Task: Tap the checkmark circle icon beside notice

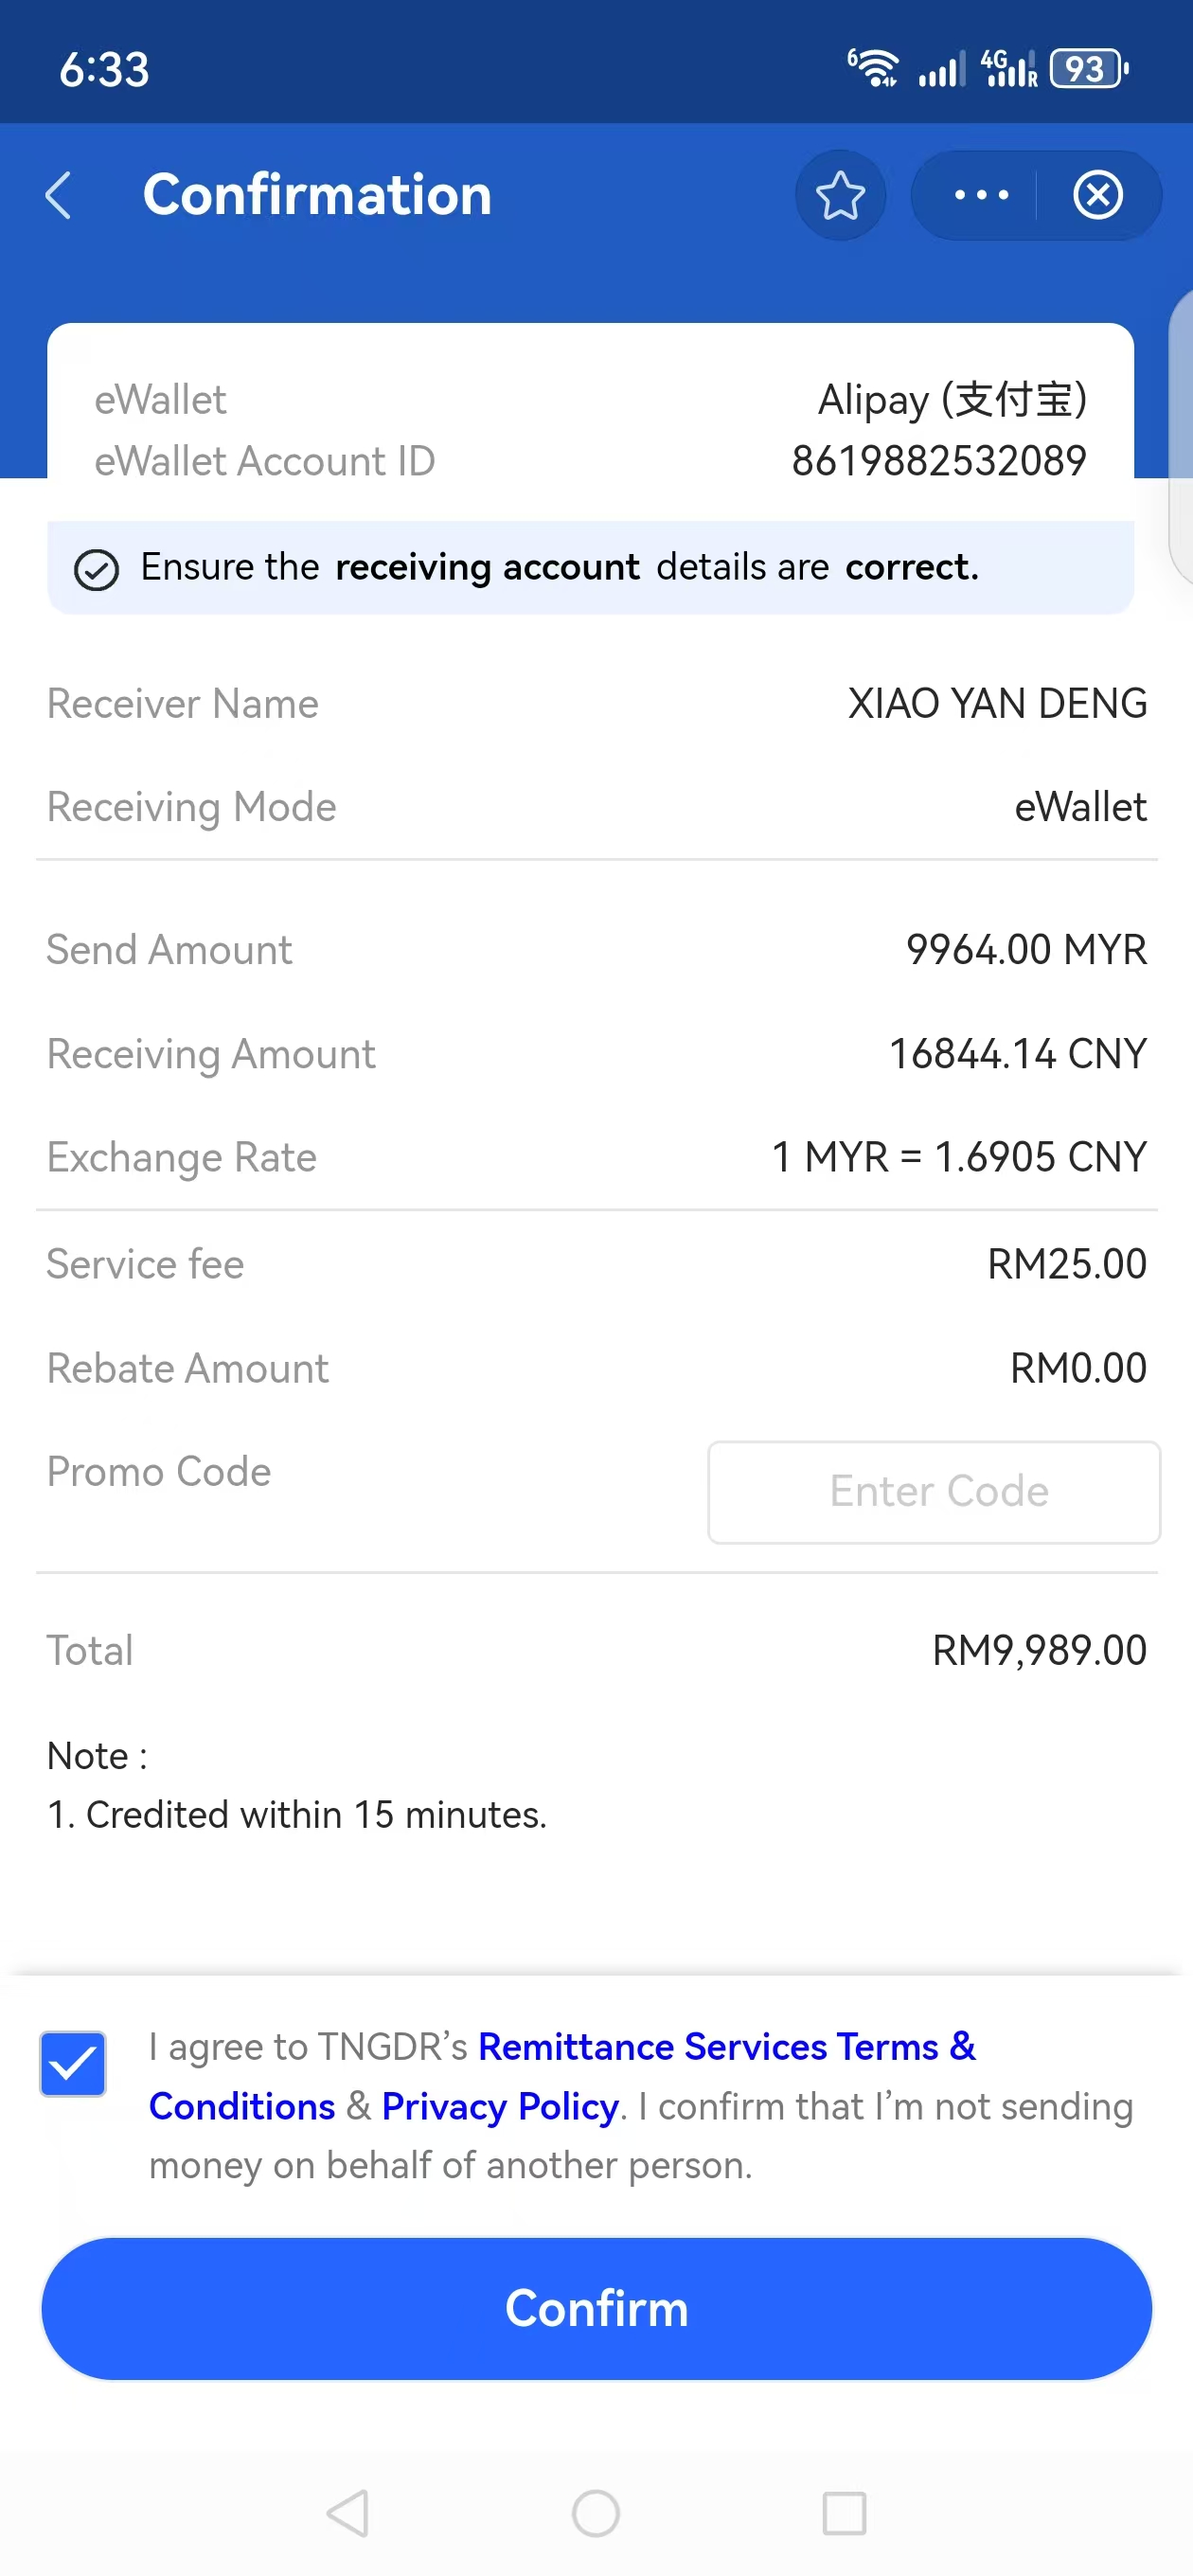Action: click(x=97, y=570)
